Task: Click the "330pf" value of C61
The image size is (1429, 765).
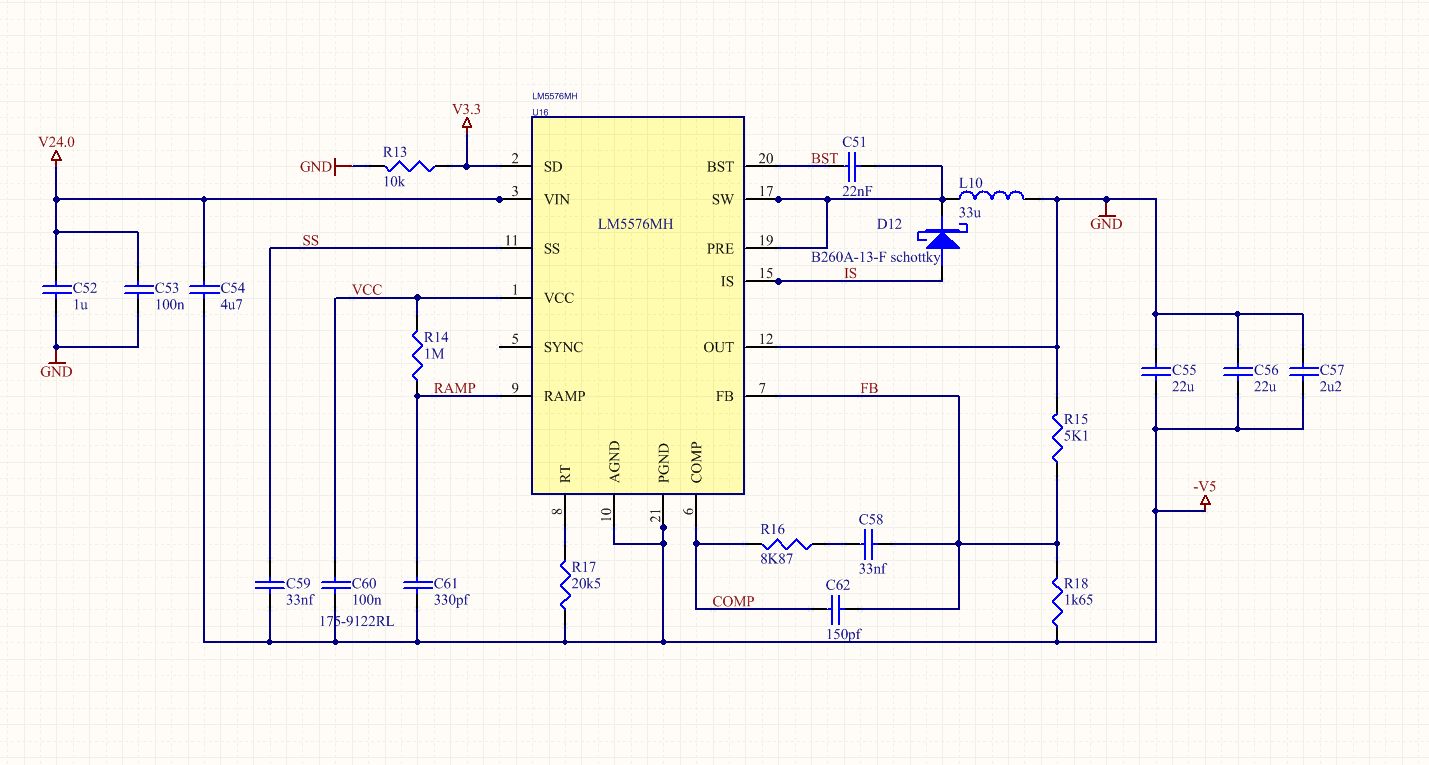Action: [x=451, y=599]
